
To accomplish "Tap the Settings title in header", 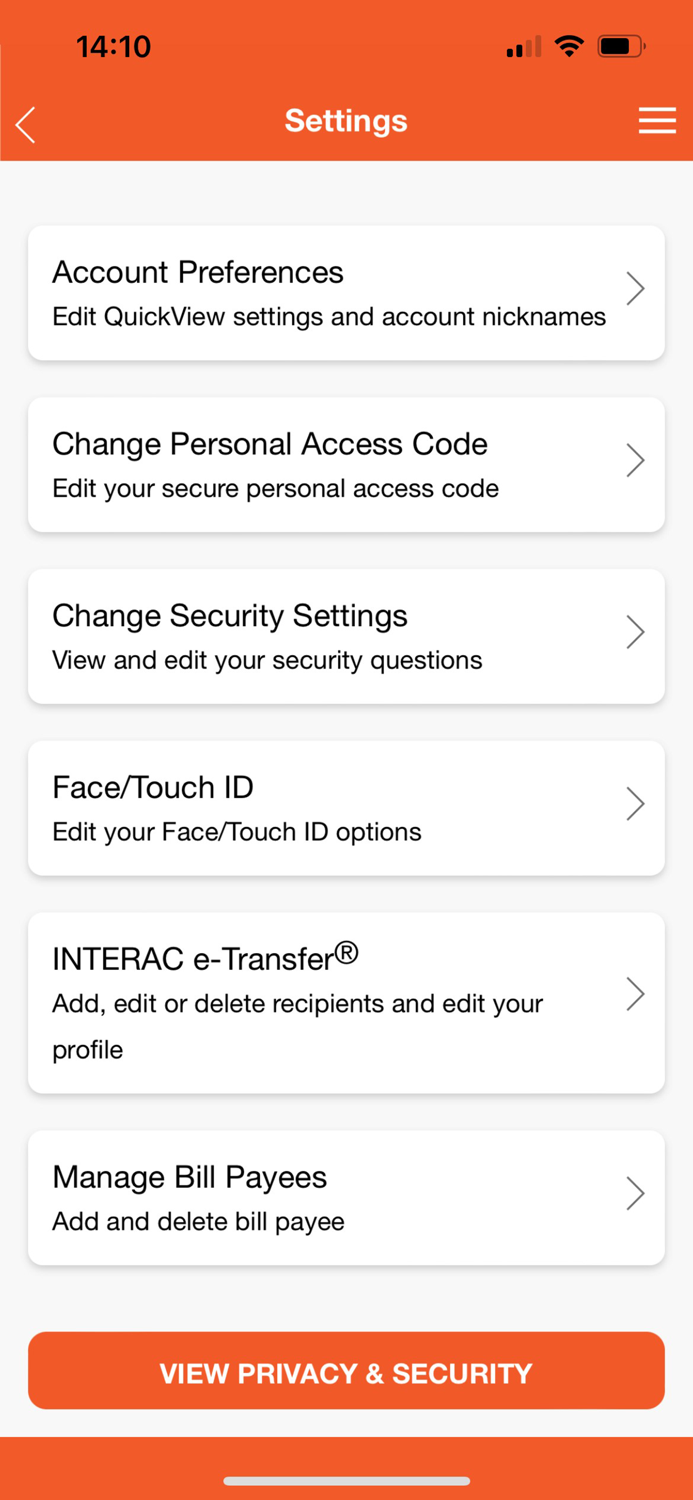I will (346, 120).
